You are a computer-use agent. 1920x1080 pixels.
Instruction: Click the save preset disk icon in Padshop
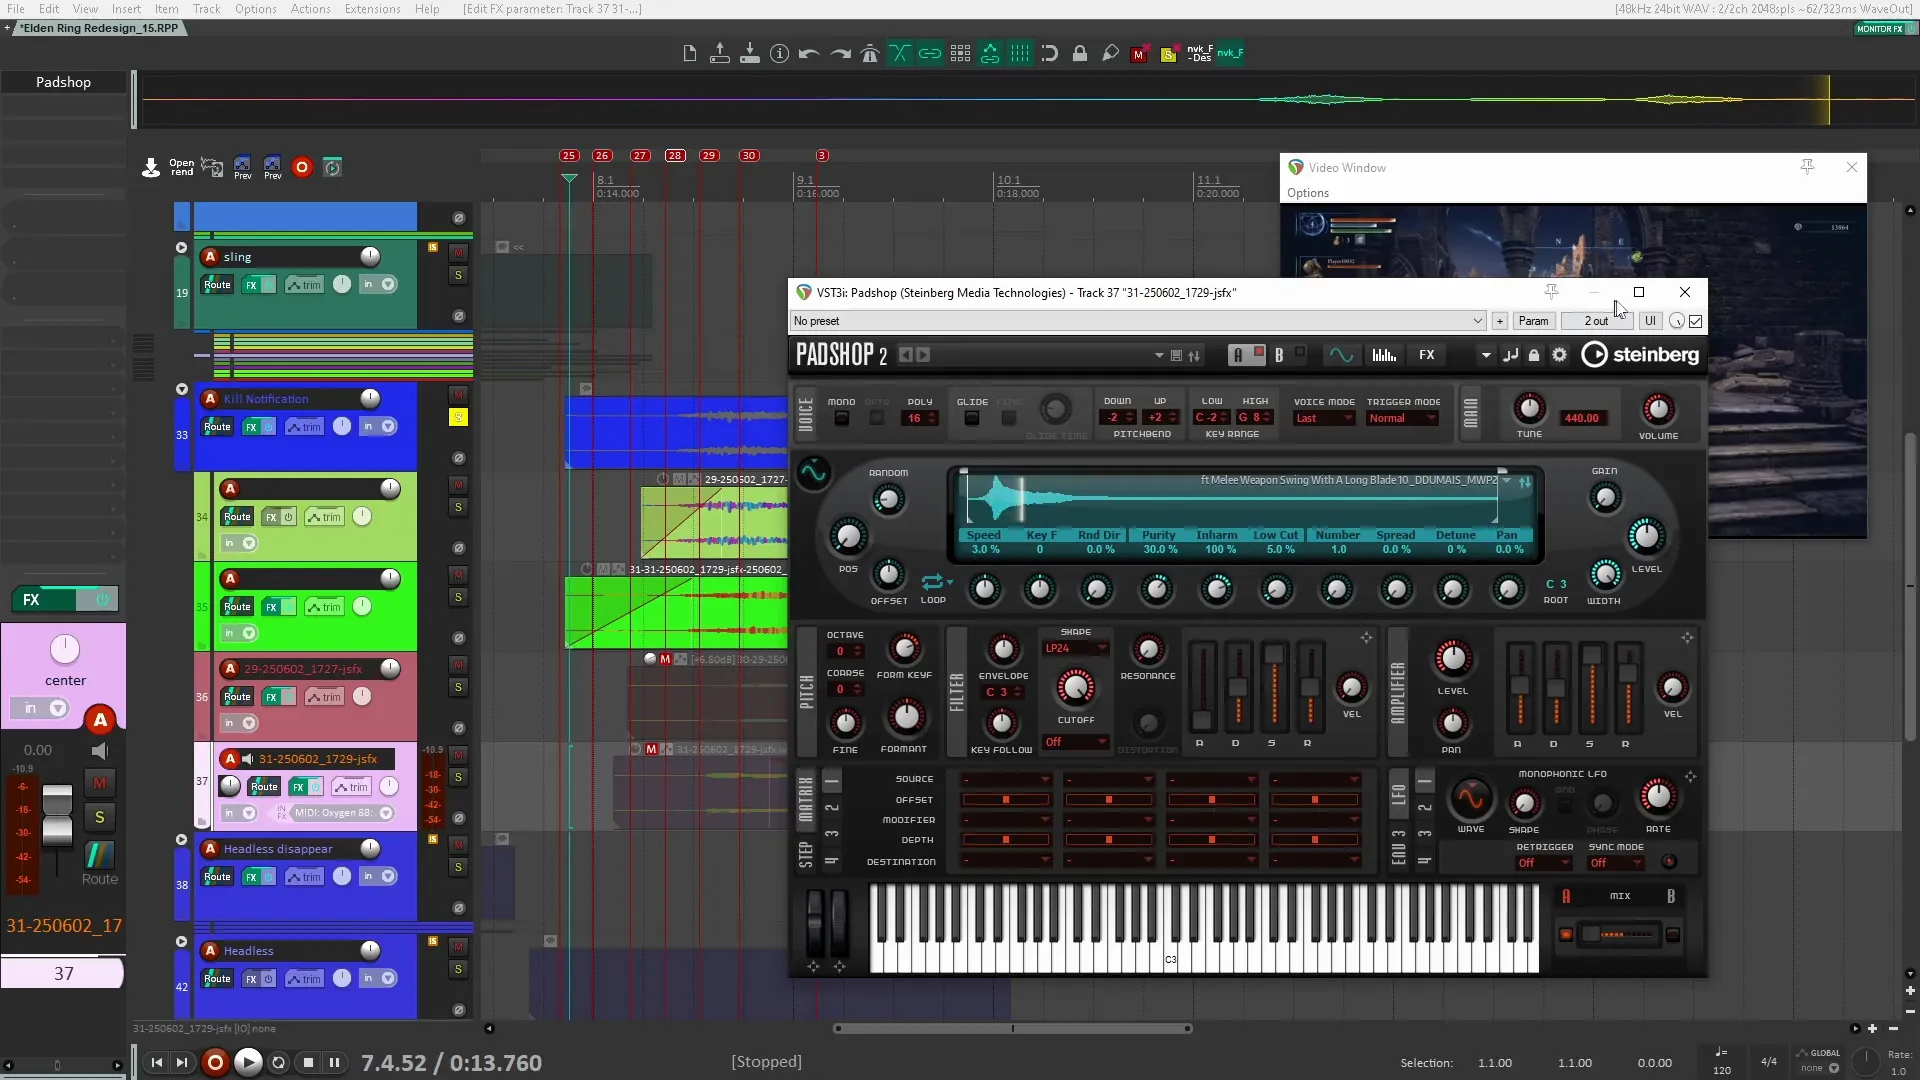tap(1176, 355)
